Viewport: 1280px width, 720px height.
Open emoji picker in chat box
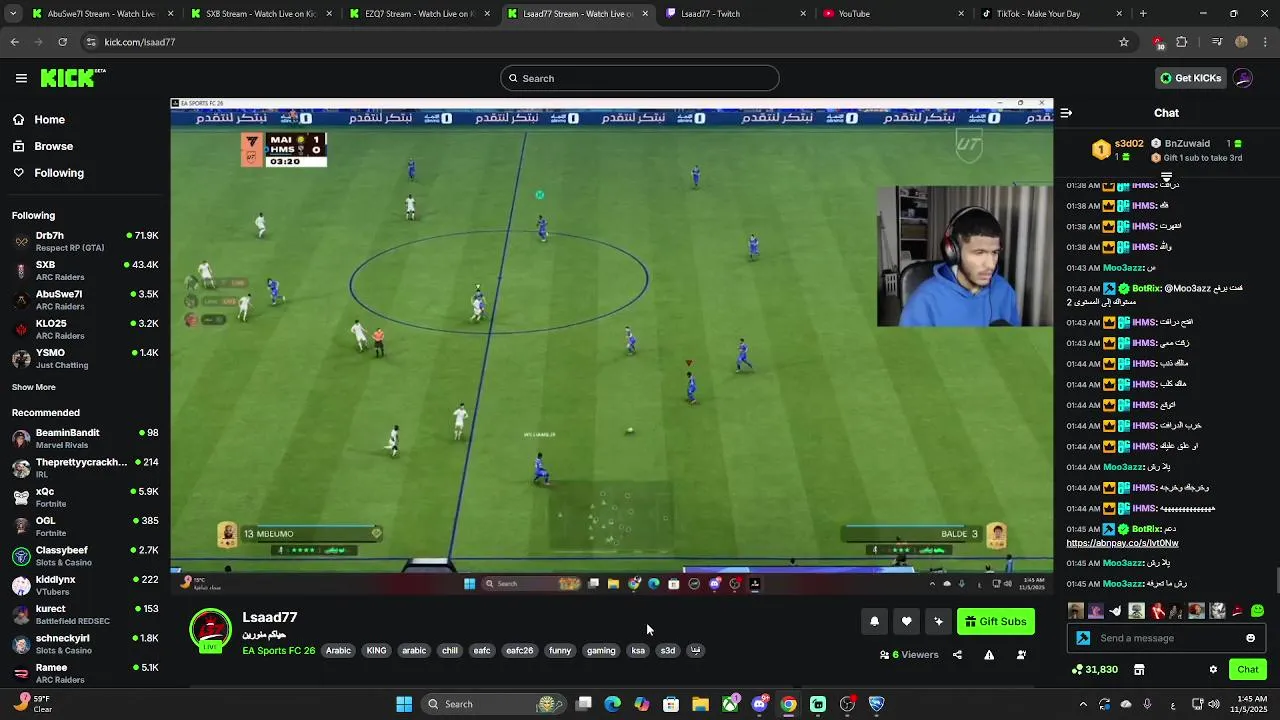point(1250,638)
